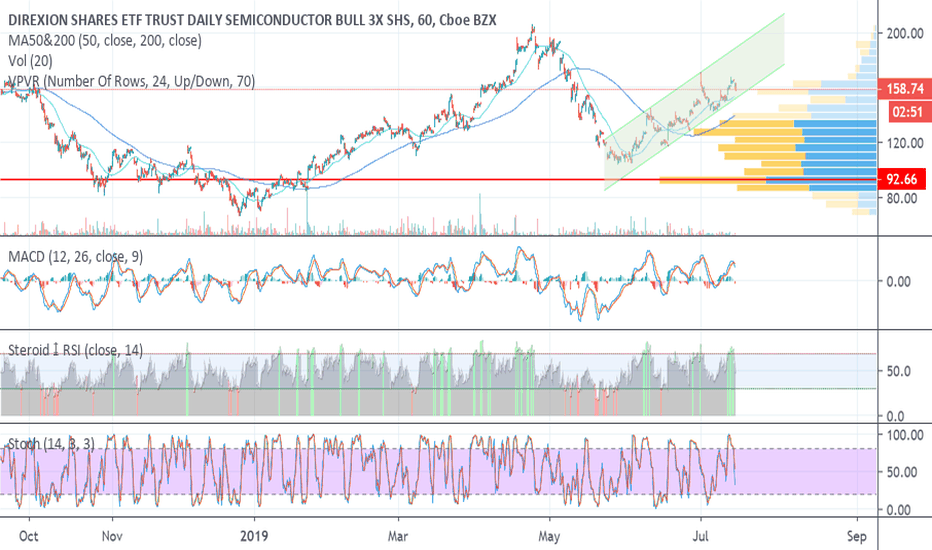This screenshot has width=932, height=550.
Task: Click the Mar label on time axis
Action: coord(398,536)
